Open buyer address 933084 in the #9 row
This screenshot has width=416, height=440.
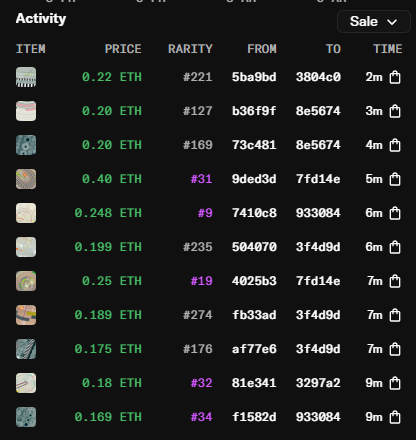(318, 213)
